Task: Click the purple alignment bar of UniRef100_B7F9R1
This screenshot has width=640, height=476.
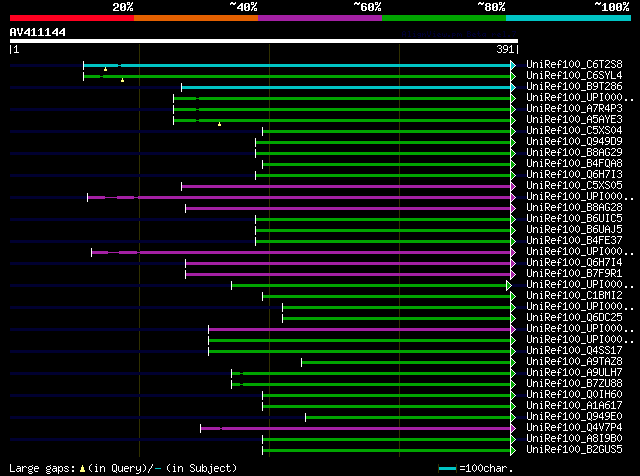Action: click(x=348, y=274)
